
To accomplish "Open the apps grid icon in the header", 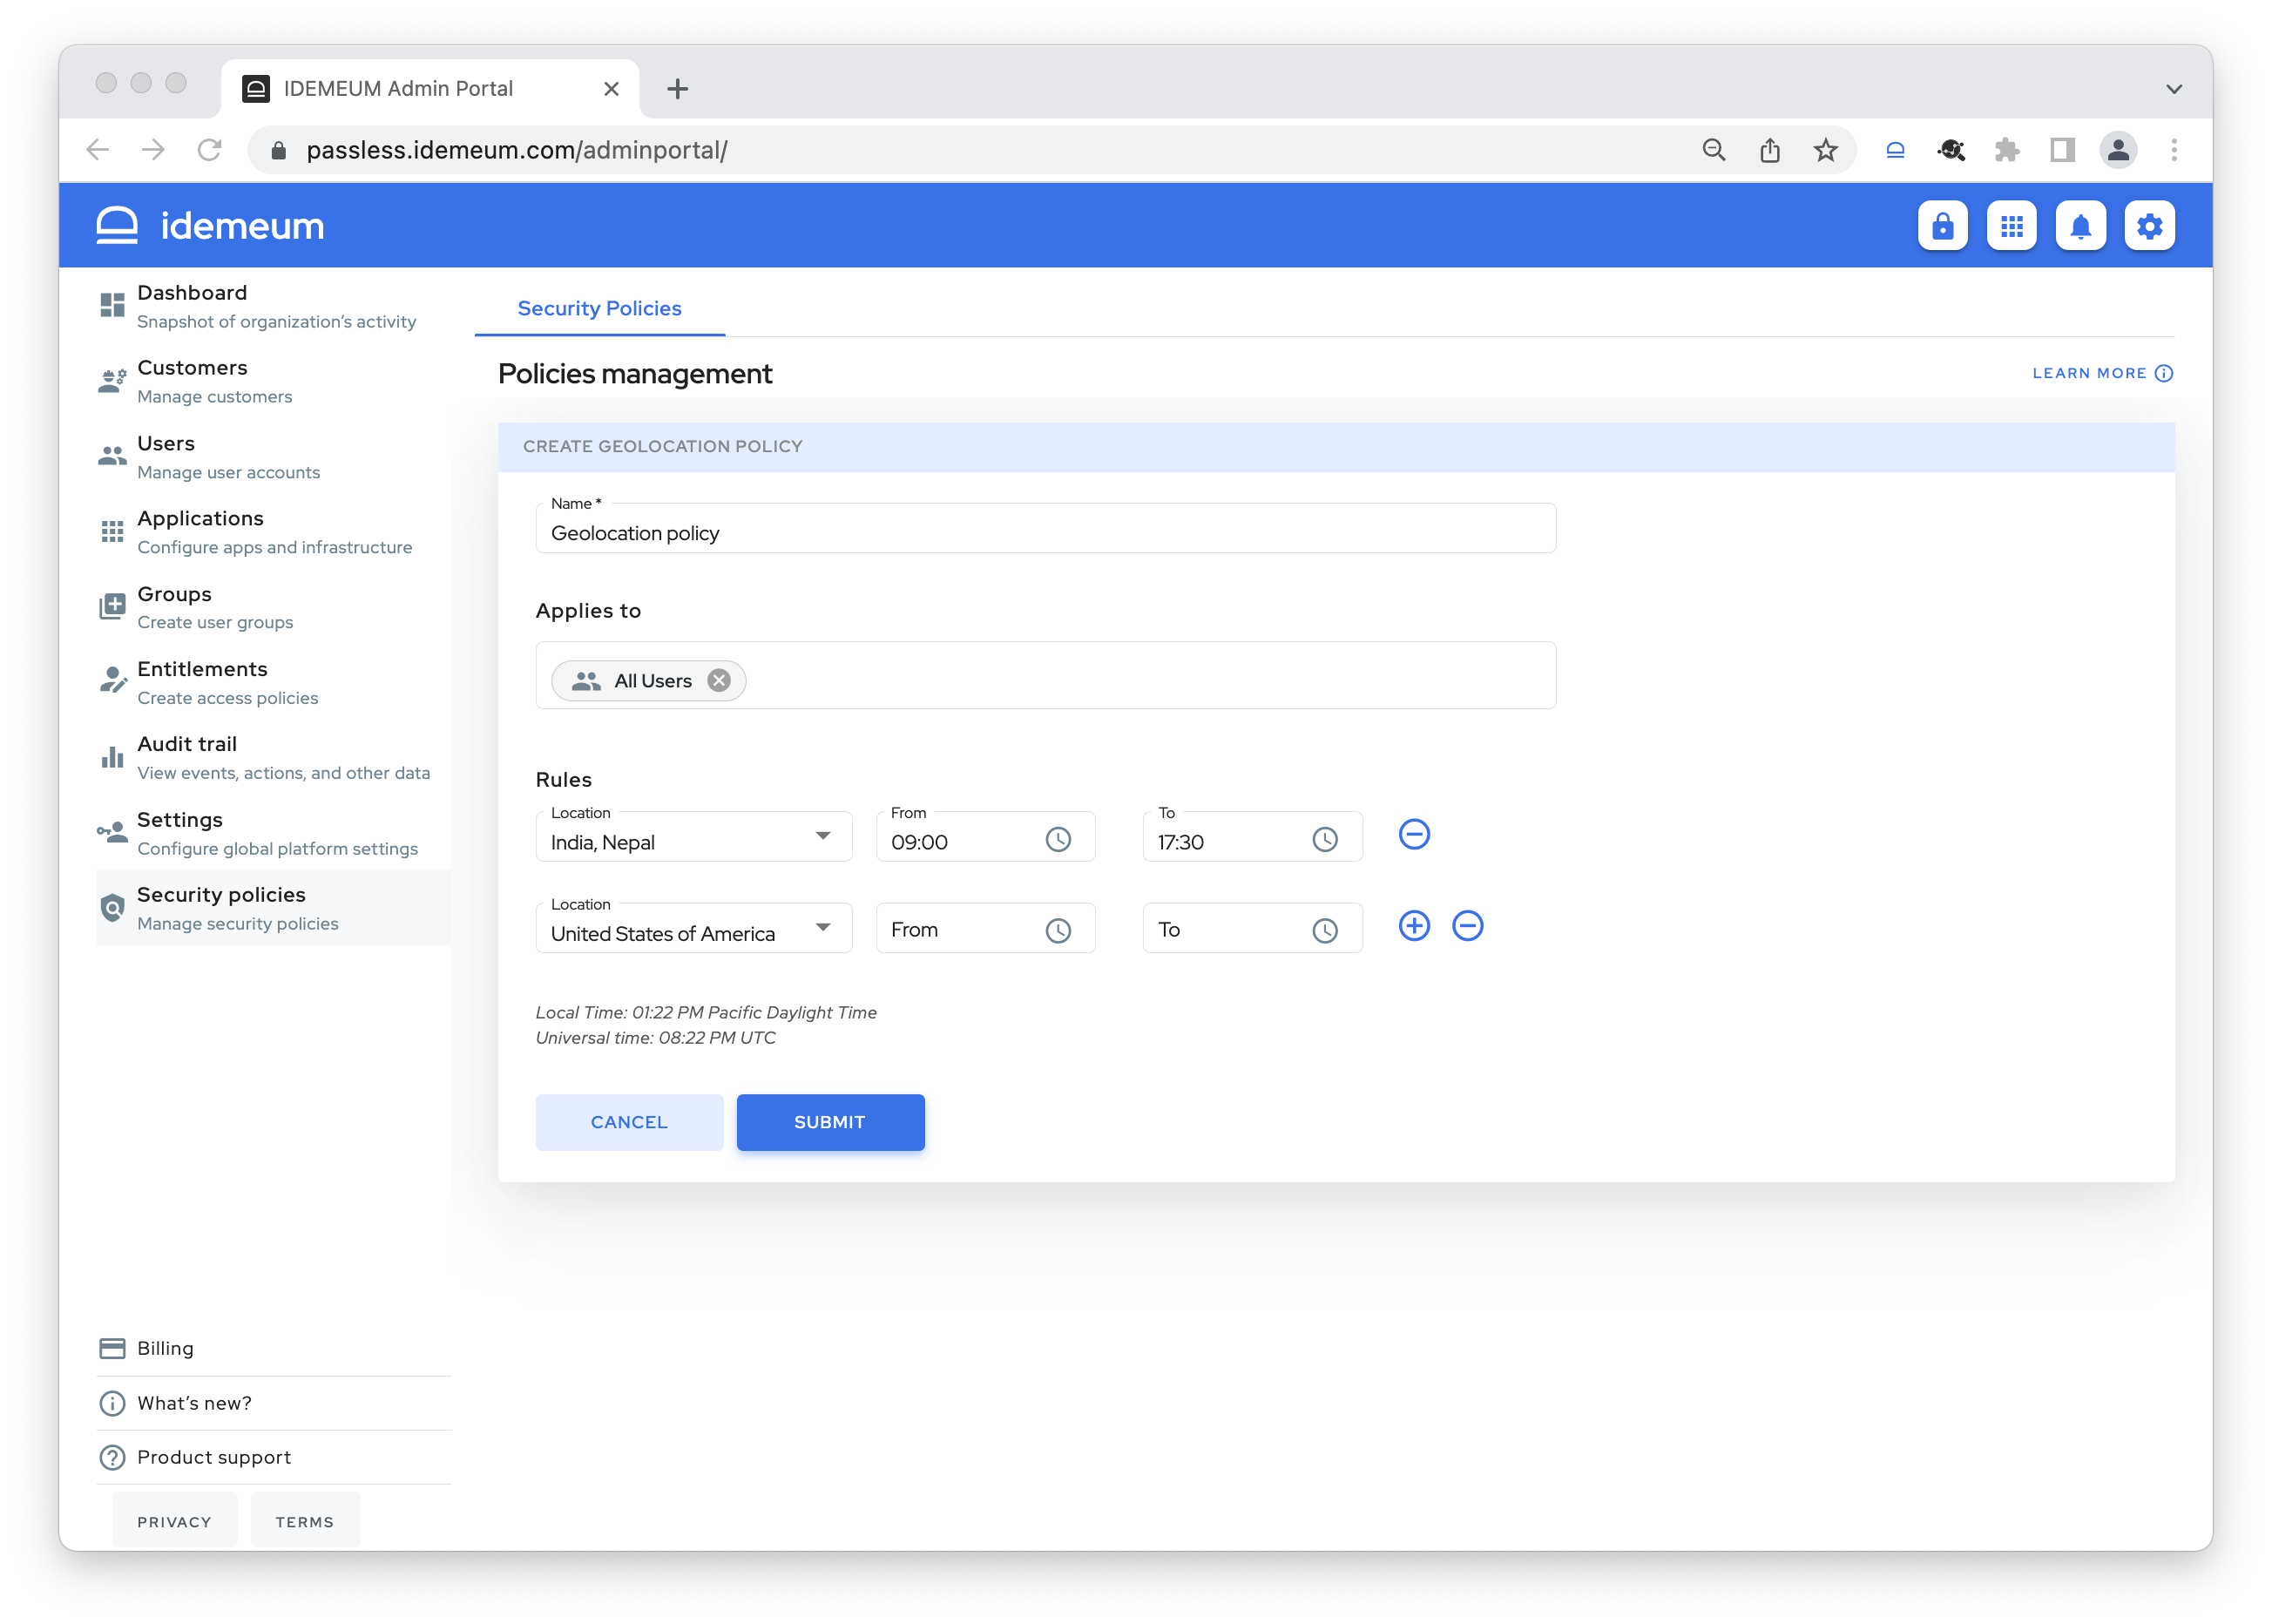I will click(2011, 226).
